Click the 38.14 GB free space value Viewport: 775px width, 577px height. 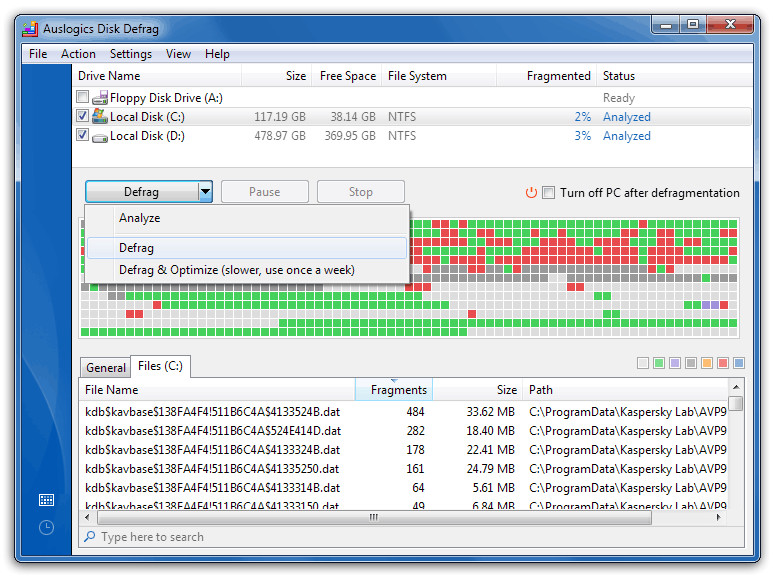[353, 117]
